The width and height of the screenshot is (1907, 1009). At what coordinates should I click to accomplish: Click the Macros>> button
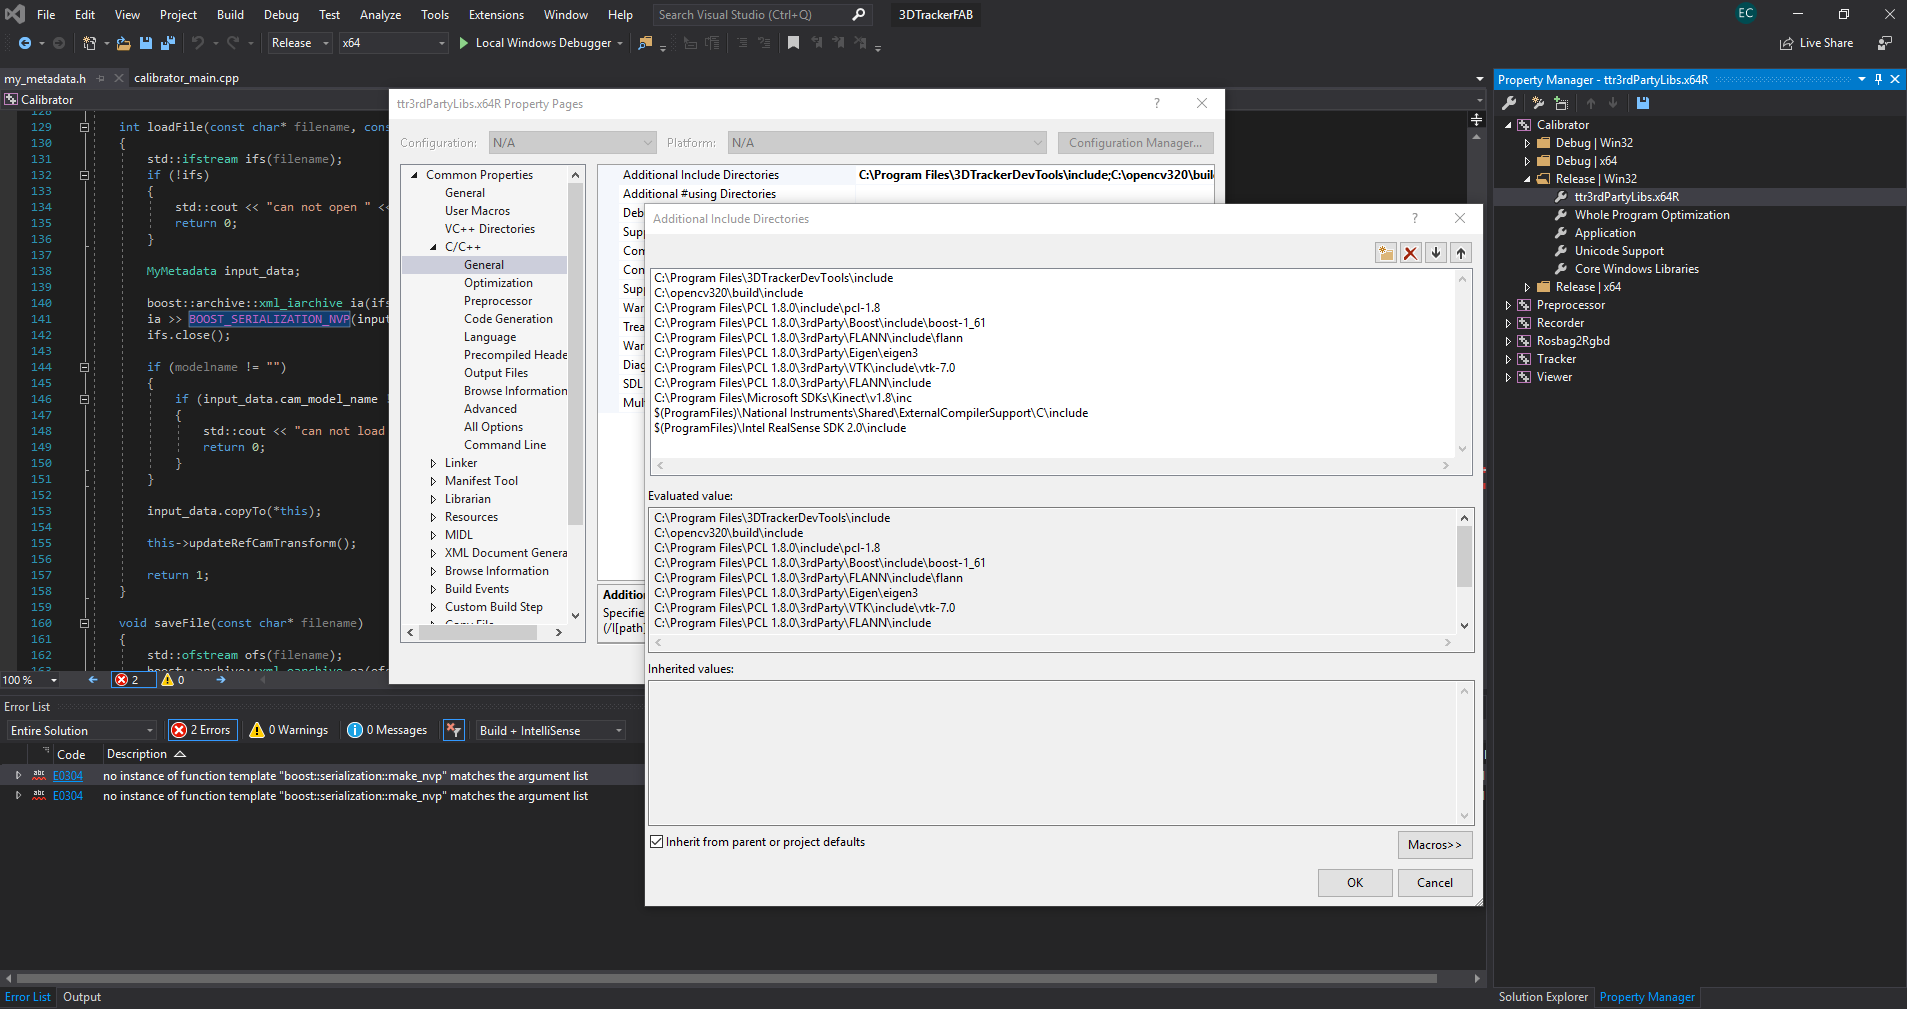pyautogui.click(x=1435, y=844)
